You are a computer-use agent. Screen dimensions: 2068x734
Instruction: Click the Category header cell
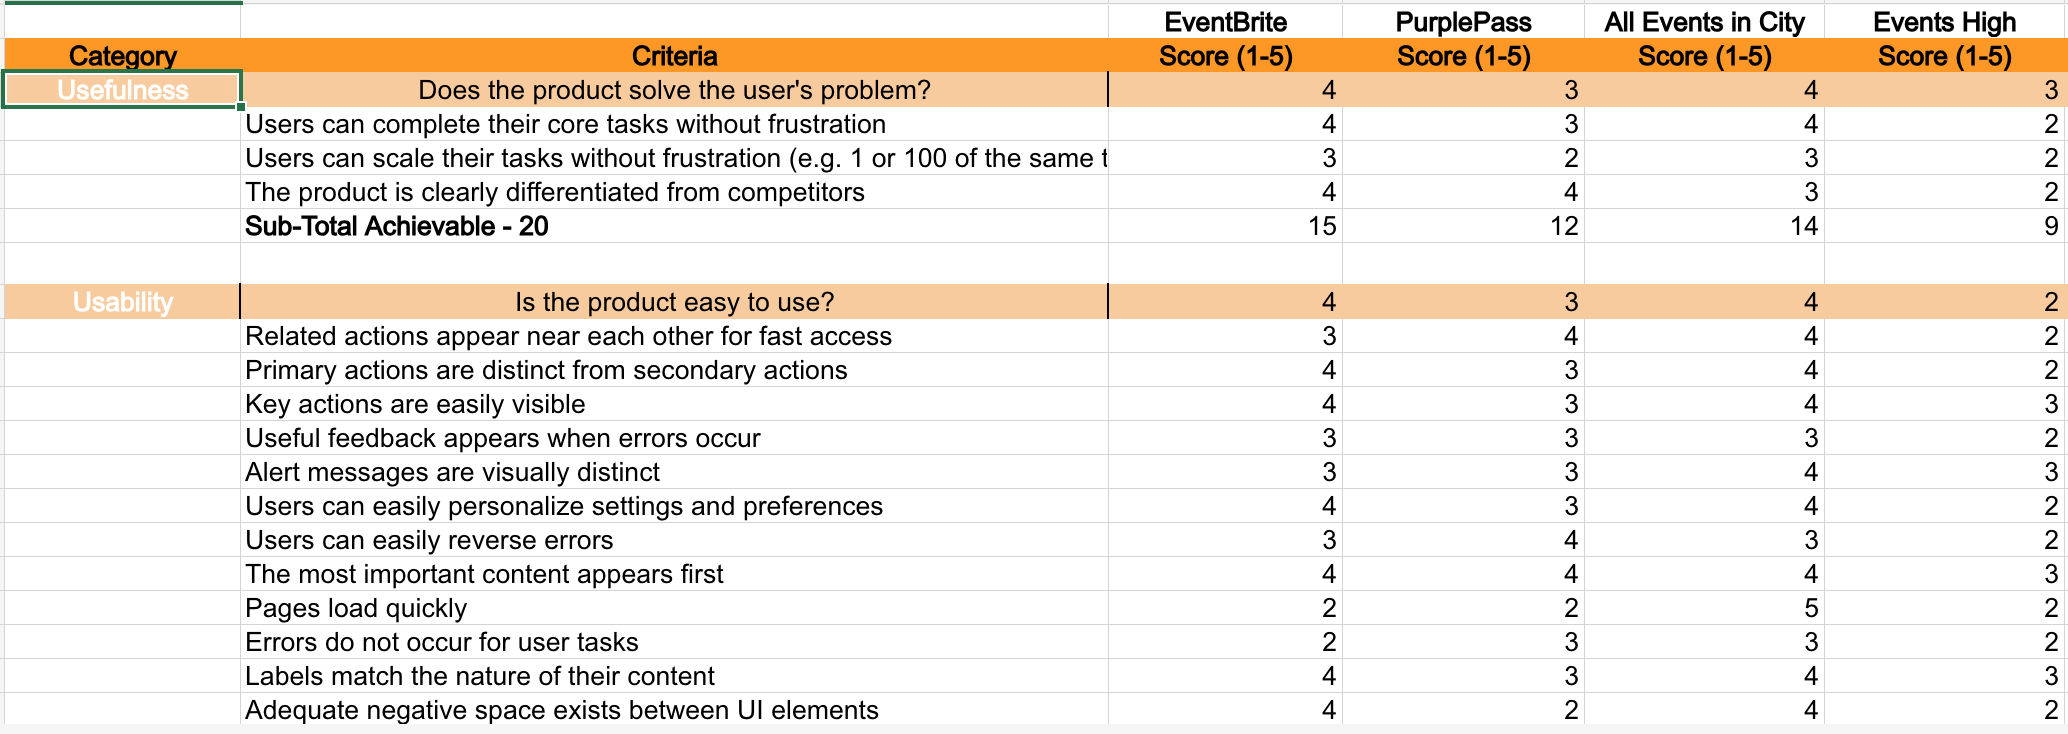click(x=122, y=56)
